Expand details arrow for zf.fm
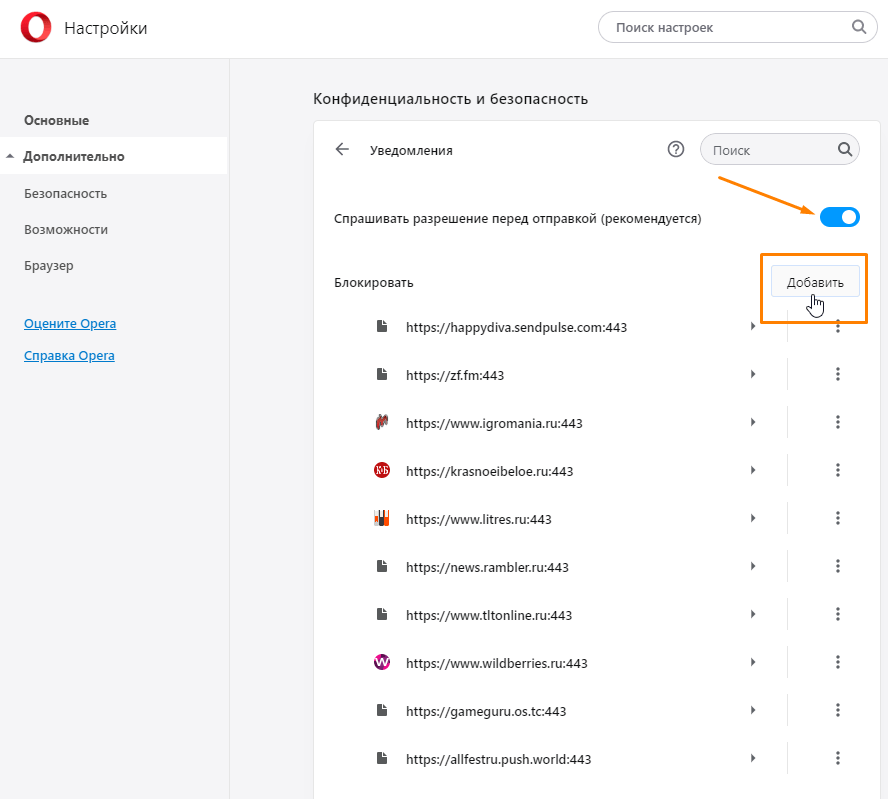This screenshot has height=799, width=888. [752, 375]
